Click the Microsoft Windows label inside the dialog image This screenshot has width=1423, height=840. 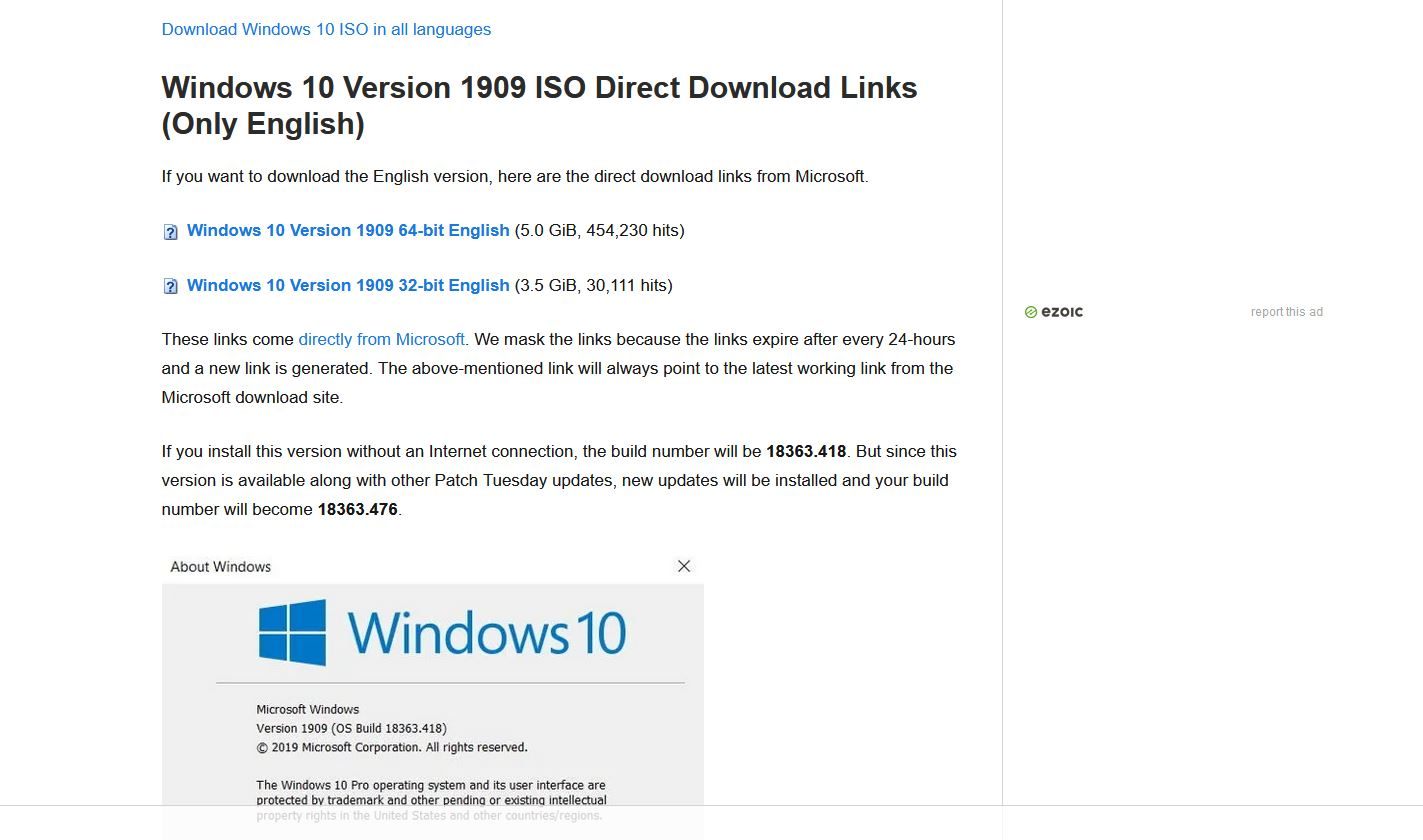307,709
